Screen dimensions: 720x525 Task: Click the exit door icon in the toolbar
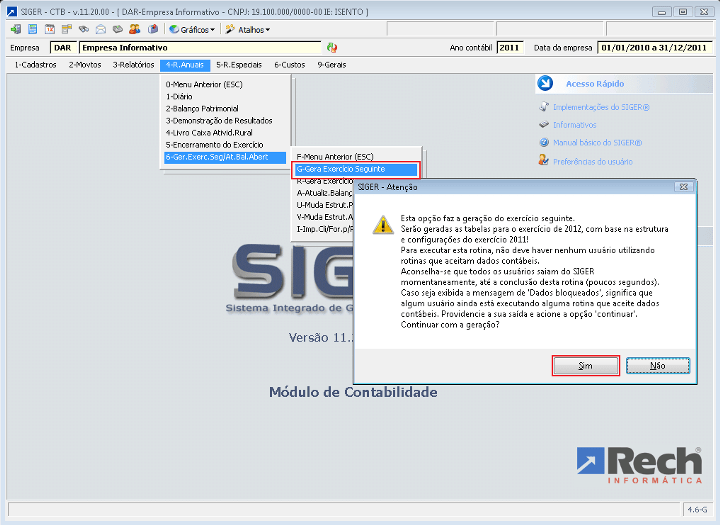point(16,29)
